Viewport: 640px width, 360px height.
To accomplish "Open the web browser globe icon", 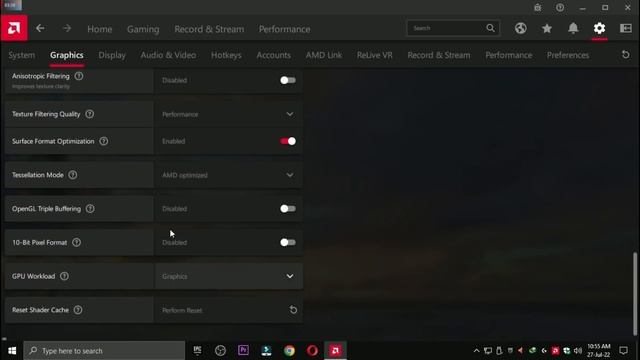I will [520, 28].
